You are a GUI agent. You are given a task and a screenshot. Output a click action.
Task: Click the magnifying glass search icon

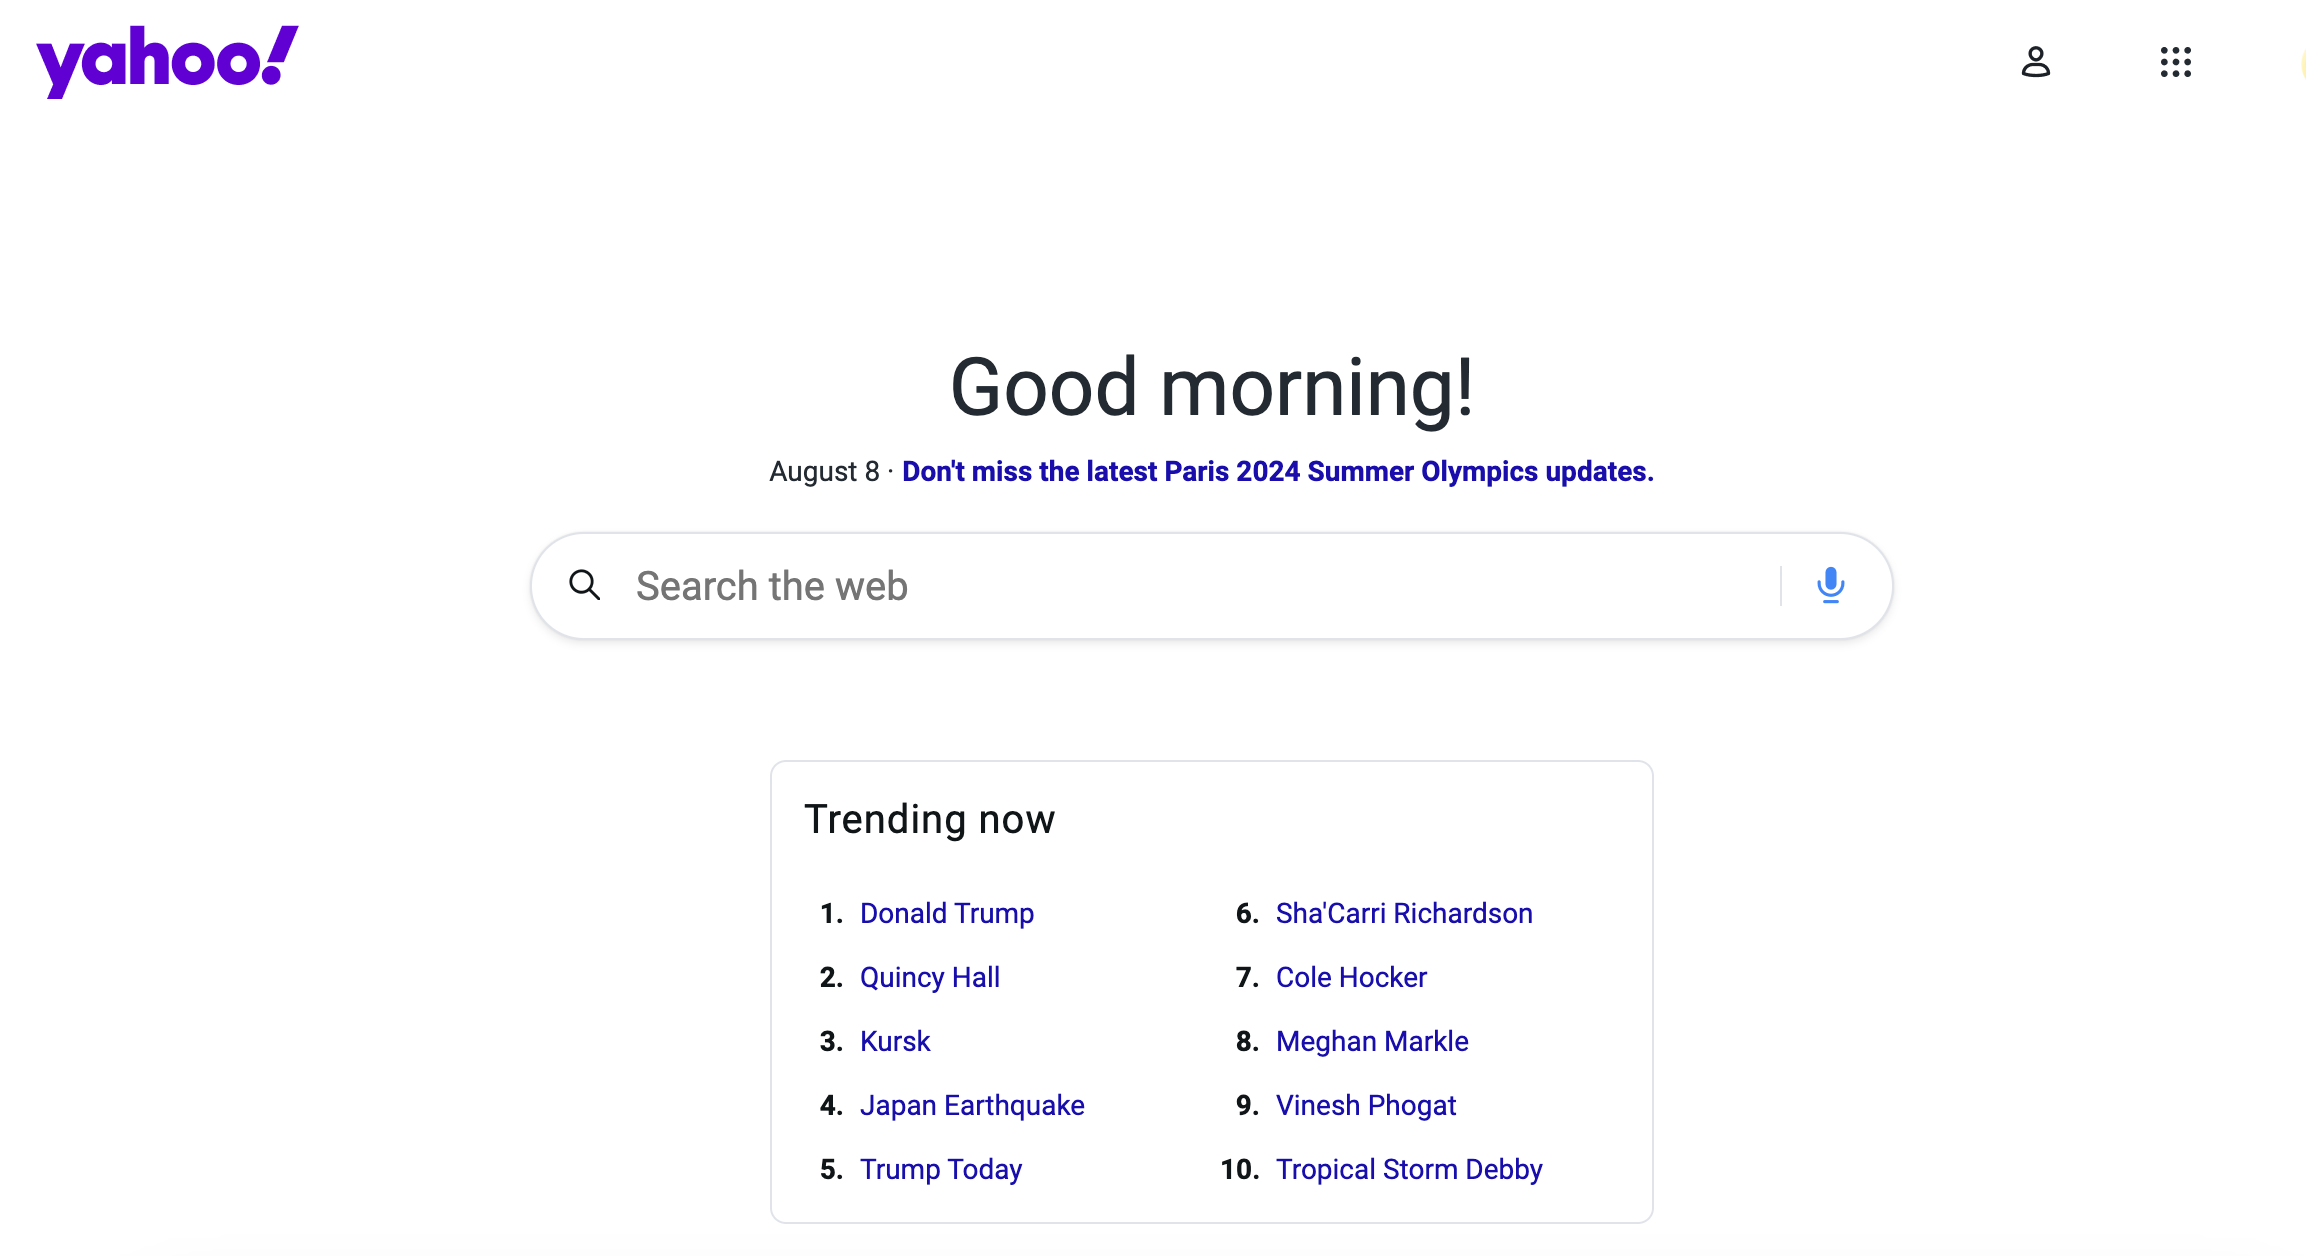tap(585, 585)
